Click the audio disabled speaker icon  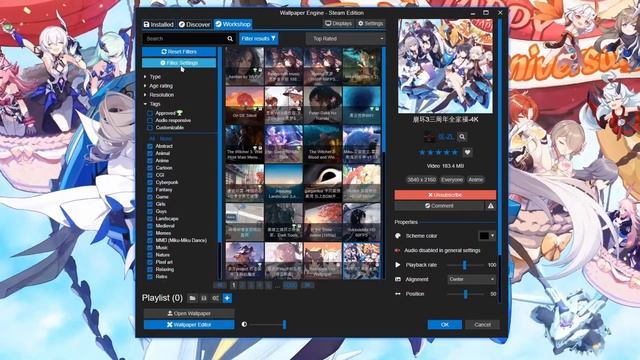point(398,250)
